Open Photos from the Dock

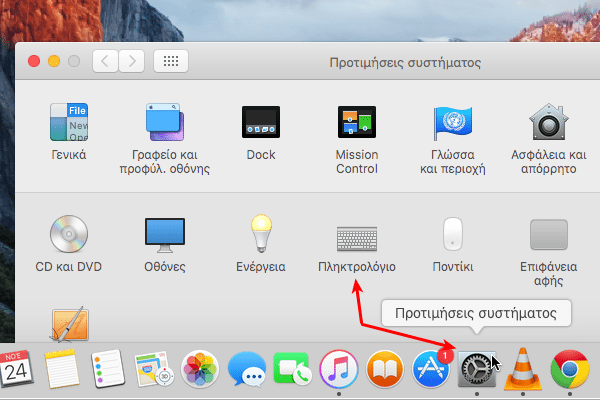pyautogui.click(x=200, y=369)
